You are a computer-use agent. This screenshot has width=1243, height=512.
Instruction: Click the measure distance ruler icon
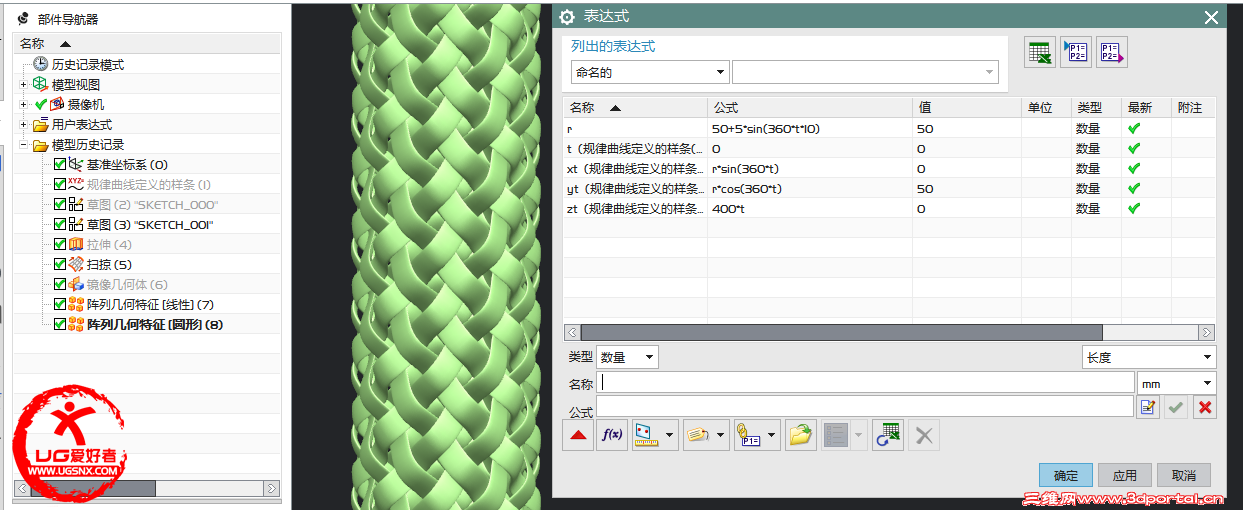[648, 435]
